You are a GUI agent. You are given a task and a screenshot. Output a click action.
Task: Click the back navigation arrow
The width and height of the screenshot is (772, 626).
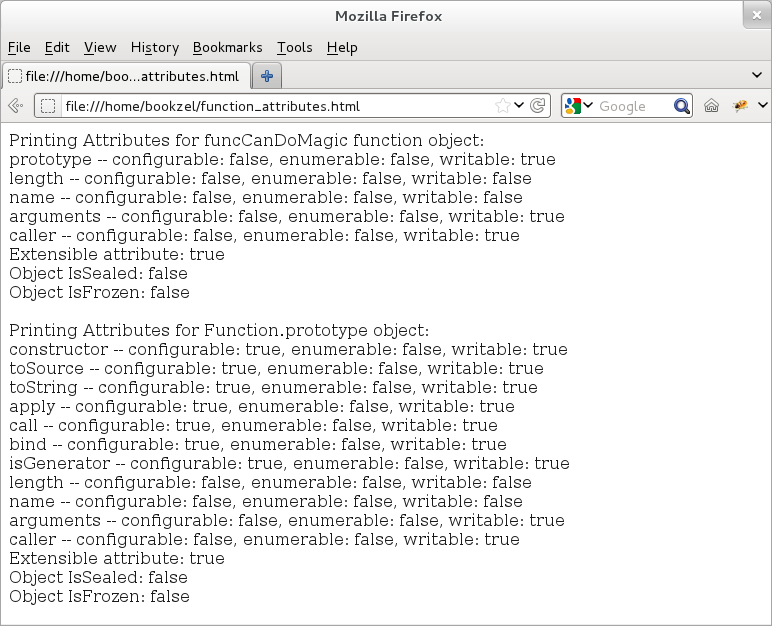coord(15,106)
